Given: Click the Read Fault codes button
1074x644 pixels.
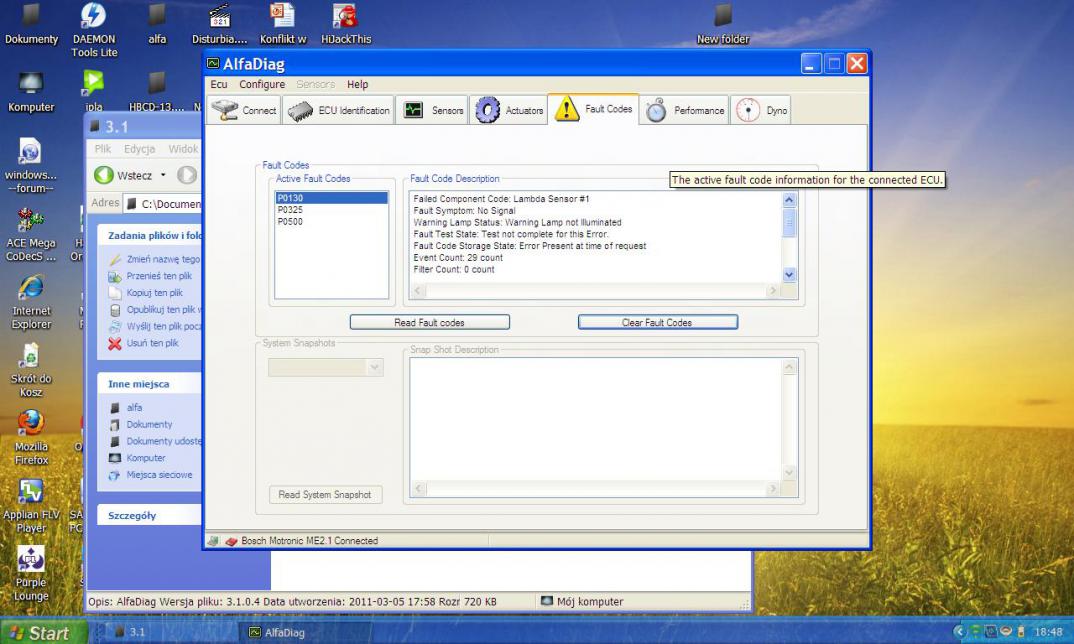Looking at the screenshot, I should pos(429,322).
